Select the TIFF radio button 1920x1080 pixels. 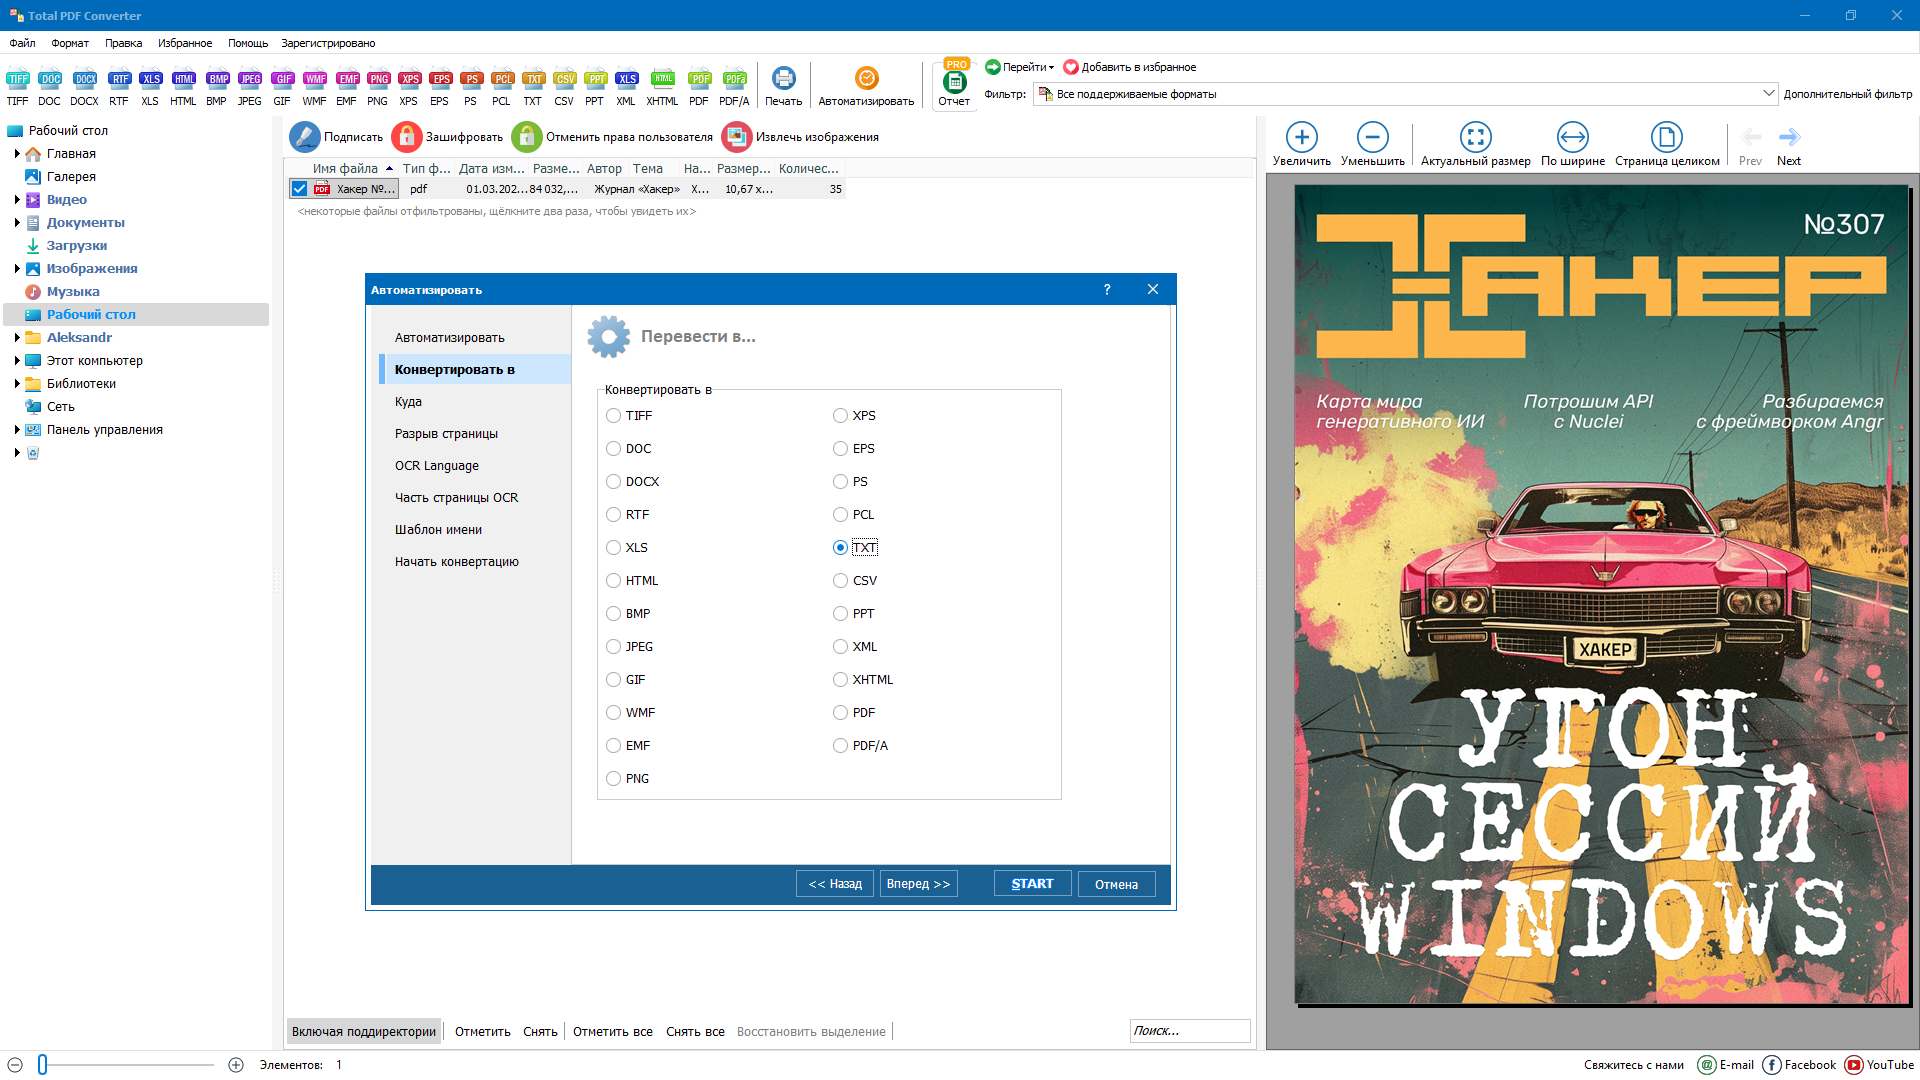click(613, 416)
